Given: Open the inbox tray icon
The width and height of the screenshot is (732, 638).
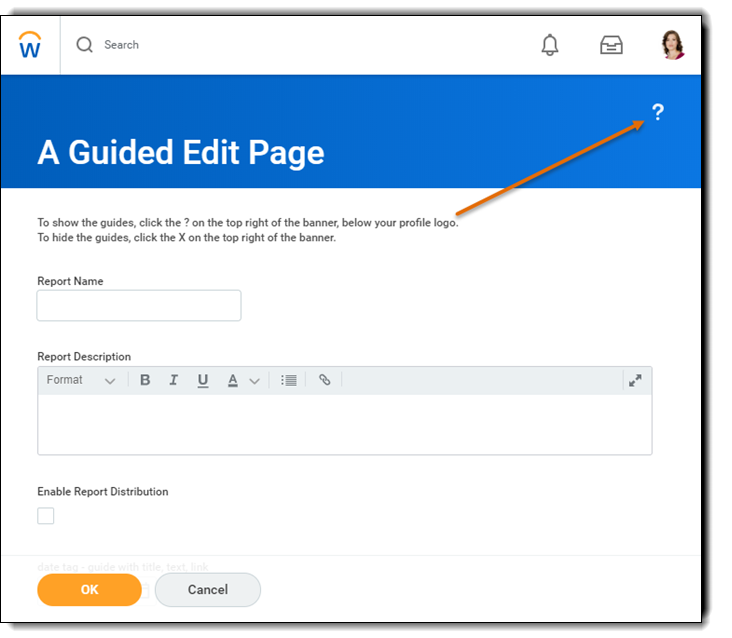Looking at the screenshot, I should pyautogui.click(x=611, y=45).
